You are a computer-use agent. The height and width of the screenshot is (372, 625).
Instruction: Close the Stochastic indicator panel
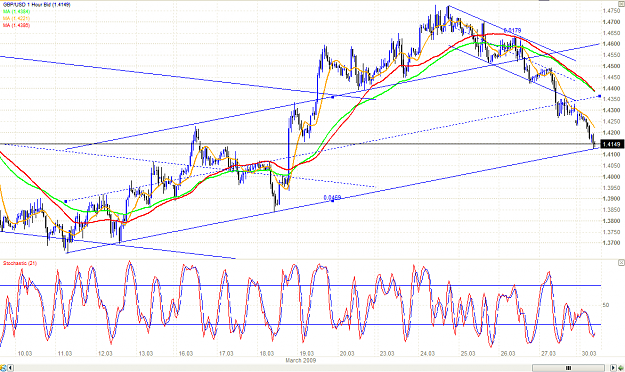click(x=621, y=262)
